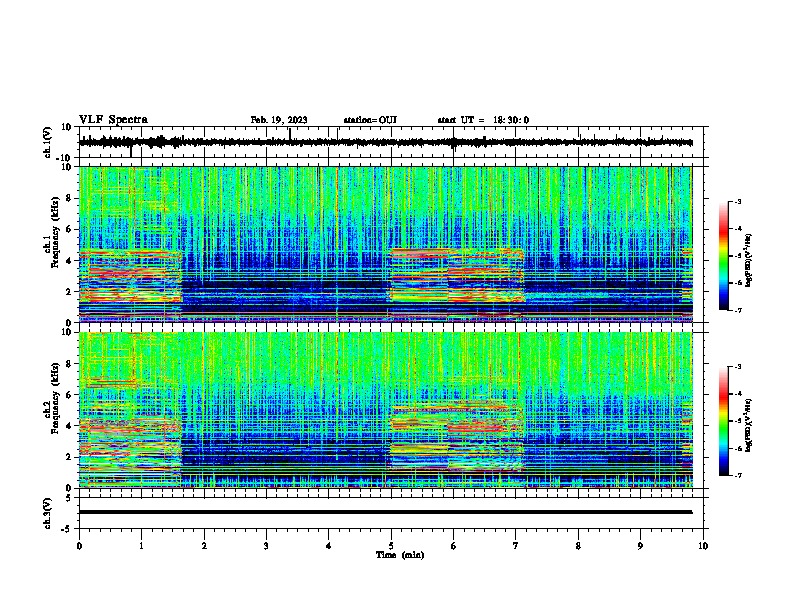Click the "1" tick on the time axis
This screenshot has height=612, width=792.
click(141, 546)
